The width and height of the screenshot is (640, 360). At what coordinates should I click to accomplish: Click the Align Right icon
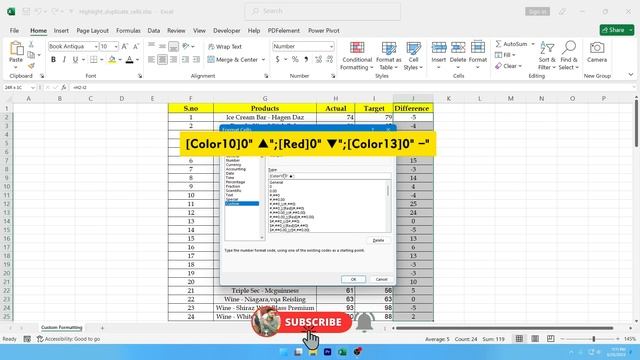173,60
